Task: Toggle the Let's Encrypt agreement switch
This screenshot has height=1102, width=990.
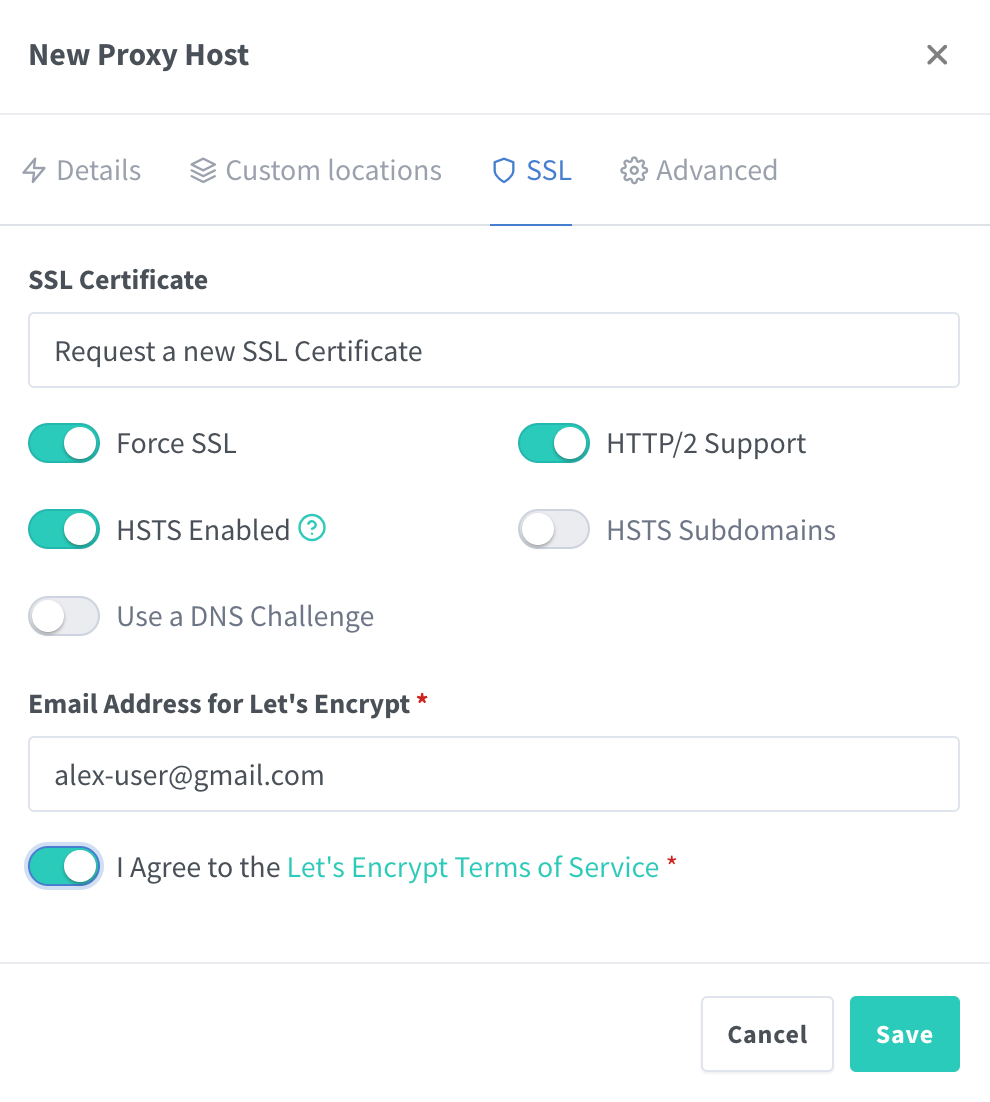Action: 64,867
